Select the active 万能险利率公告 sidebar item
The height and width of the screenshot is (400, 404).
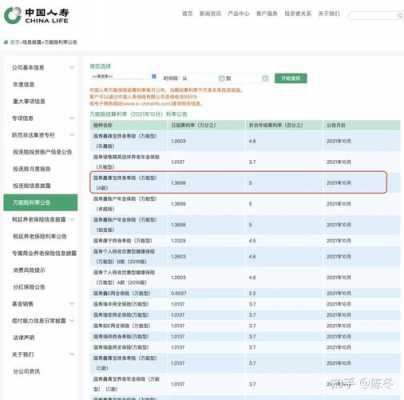[x=41, y=203]
